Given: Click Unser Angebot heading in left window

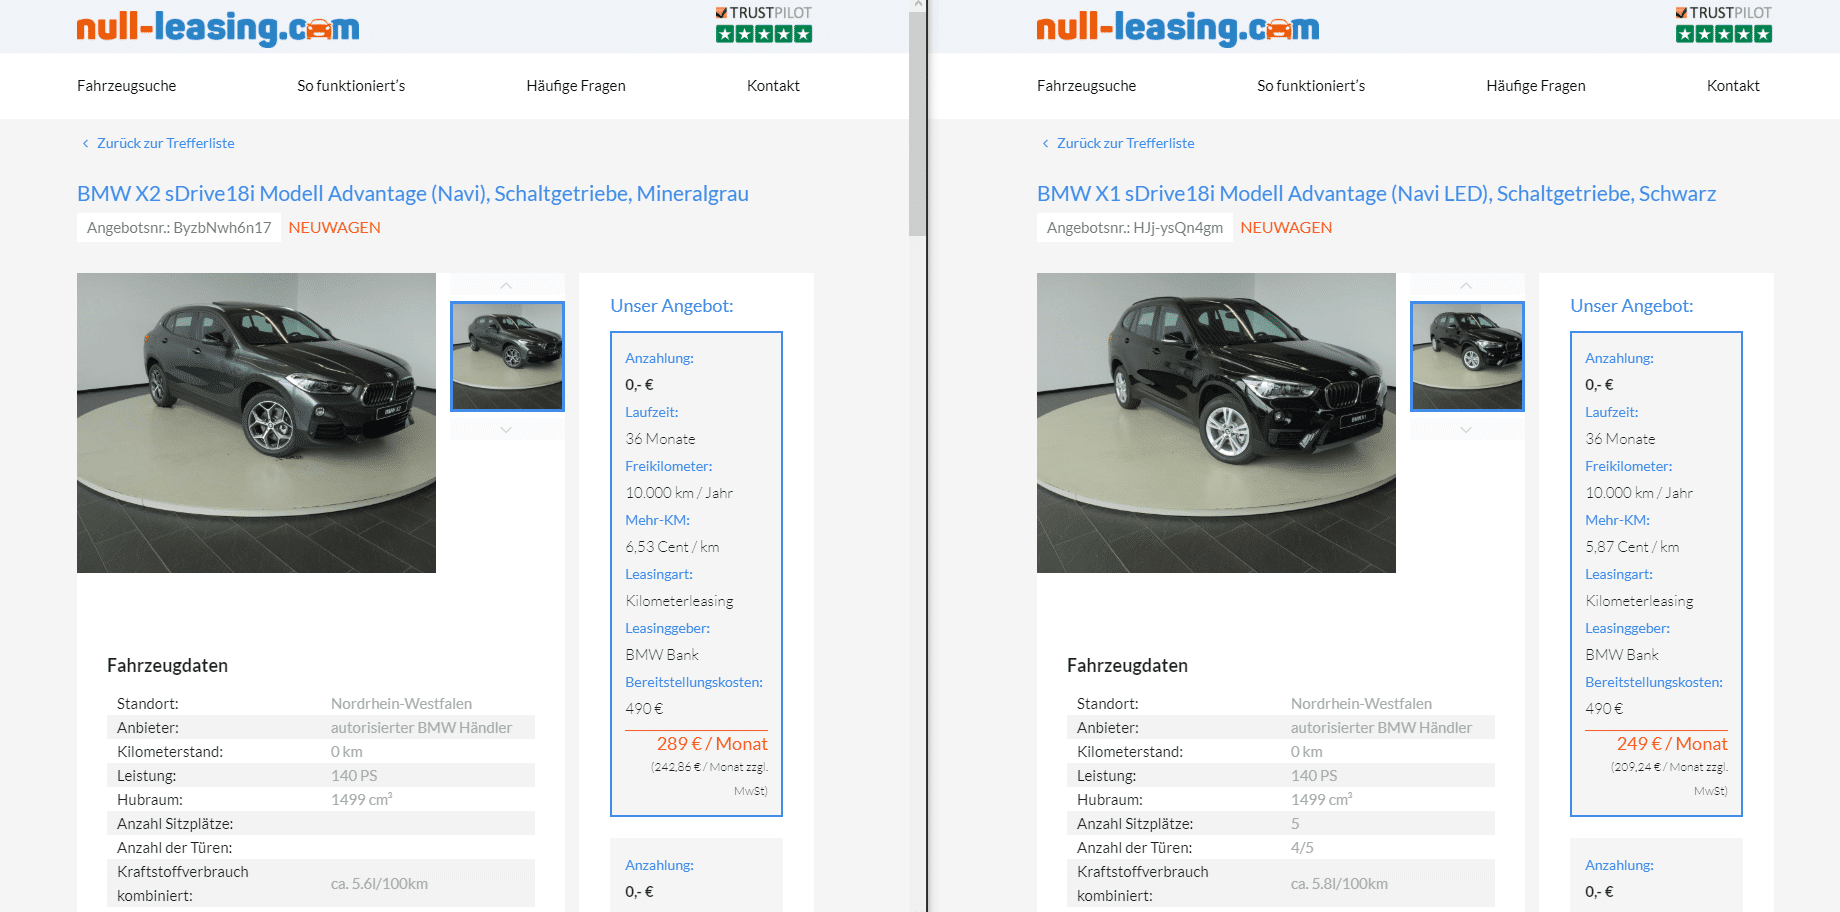Looking at the screenshot, I should pyautogui.click(x=672, y=306).
